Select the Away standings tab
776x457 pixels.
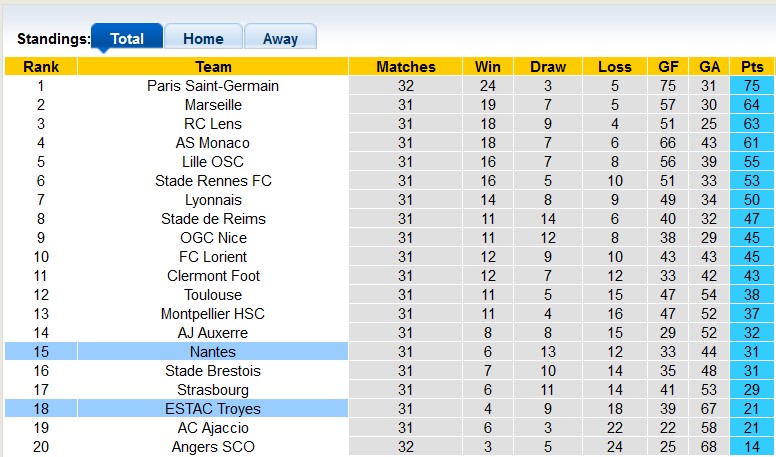(x=280, y=38)
